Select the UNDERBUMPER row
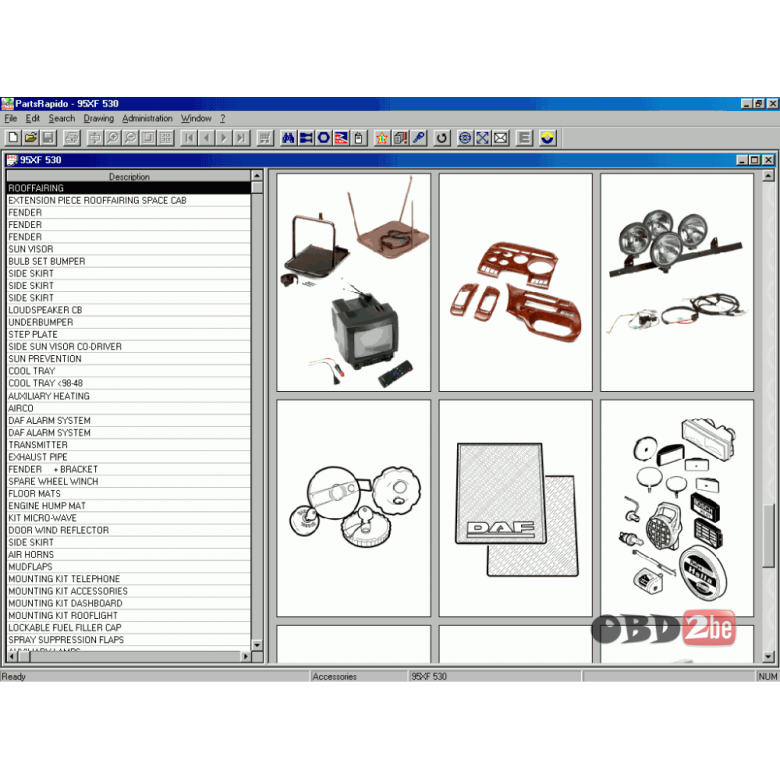Viewport: 780px width, 780px height. point(129,322)
